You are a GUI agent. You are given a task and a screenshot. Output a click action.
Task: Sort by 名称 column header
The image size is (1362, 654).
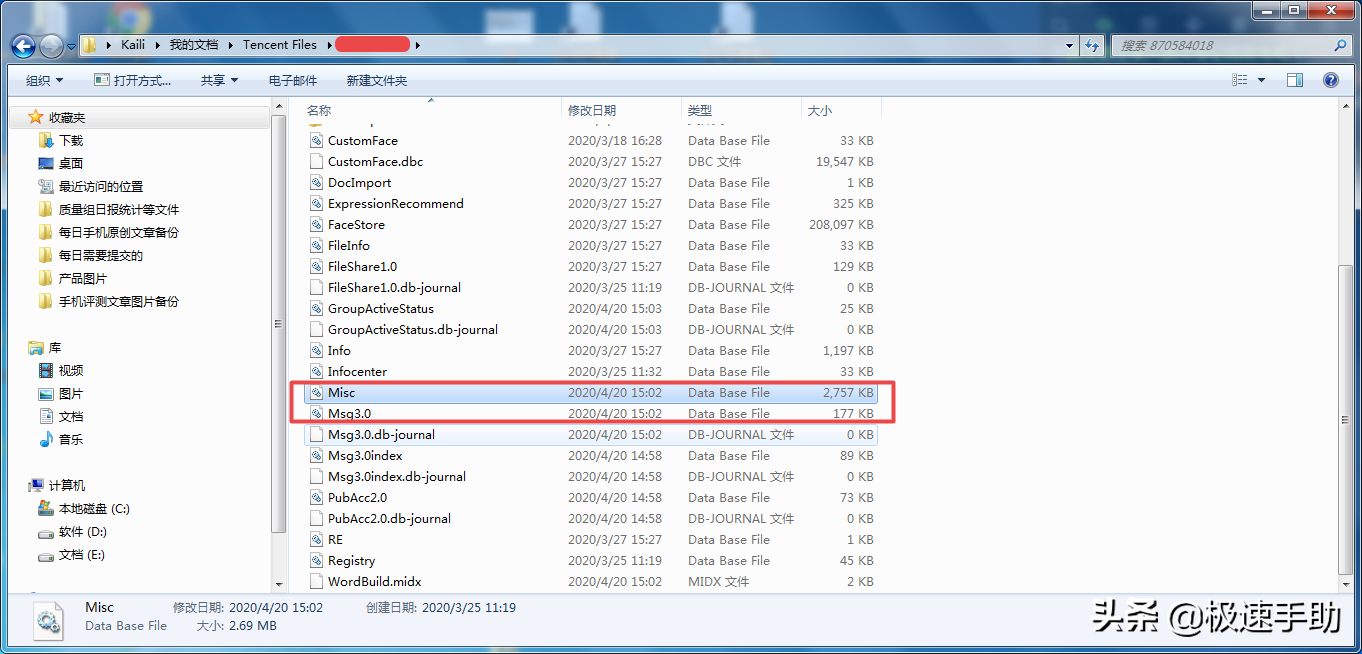pyautogui.click(x=319, y=110)
